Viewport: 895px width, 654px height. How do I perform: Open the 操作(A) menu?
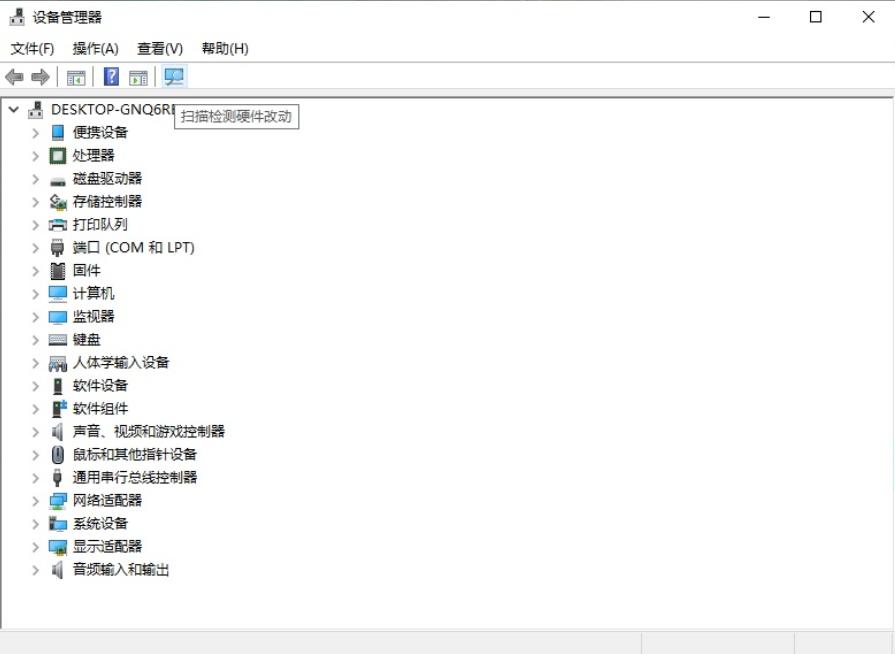(95, 49)
